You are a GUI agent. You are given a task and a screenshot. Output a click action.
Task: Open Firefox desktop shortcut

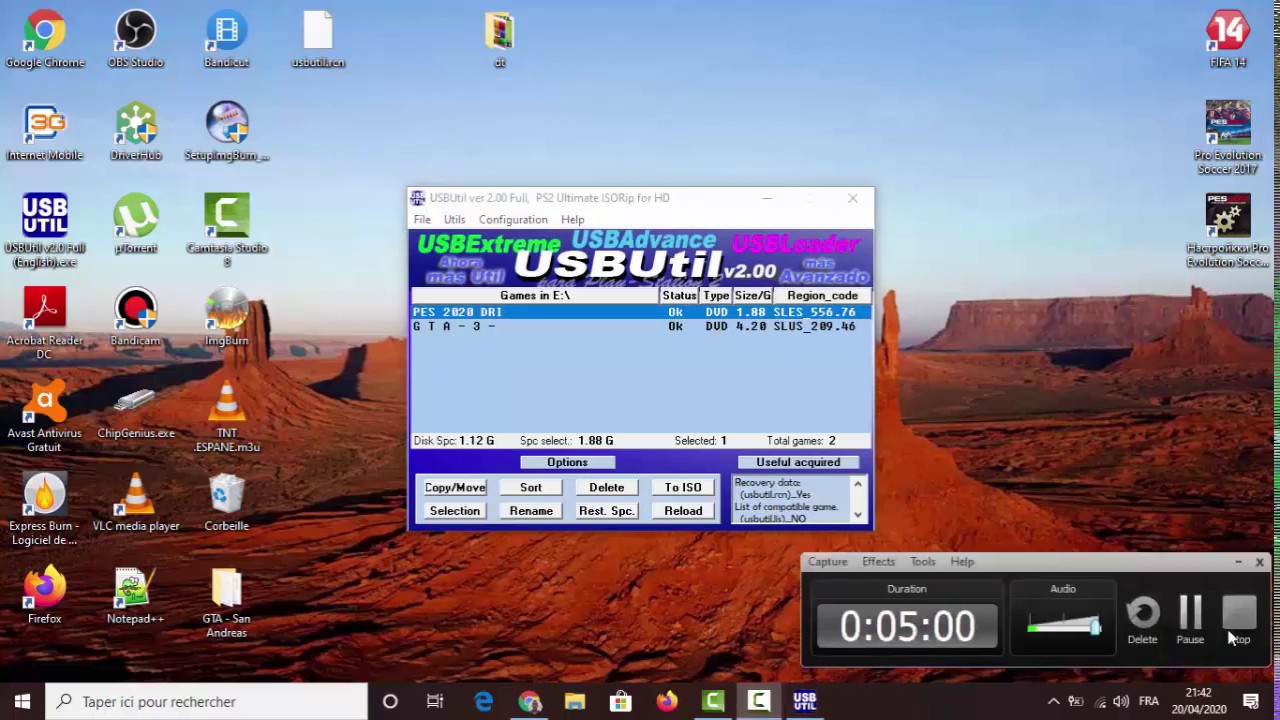[x=45, y=597]
